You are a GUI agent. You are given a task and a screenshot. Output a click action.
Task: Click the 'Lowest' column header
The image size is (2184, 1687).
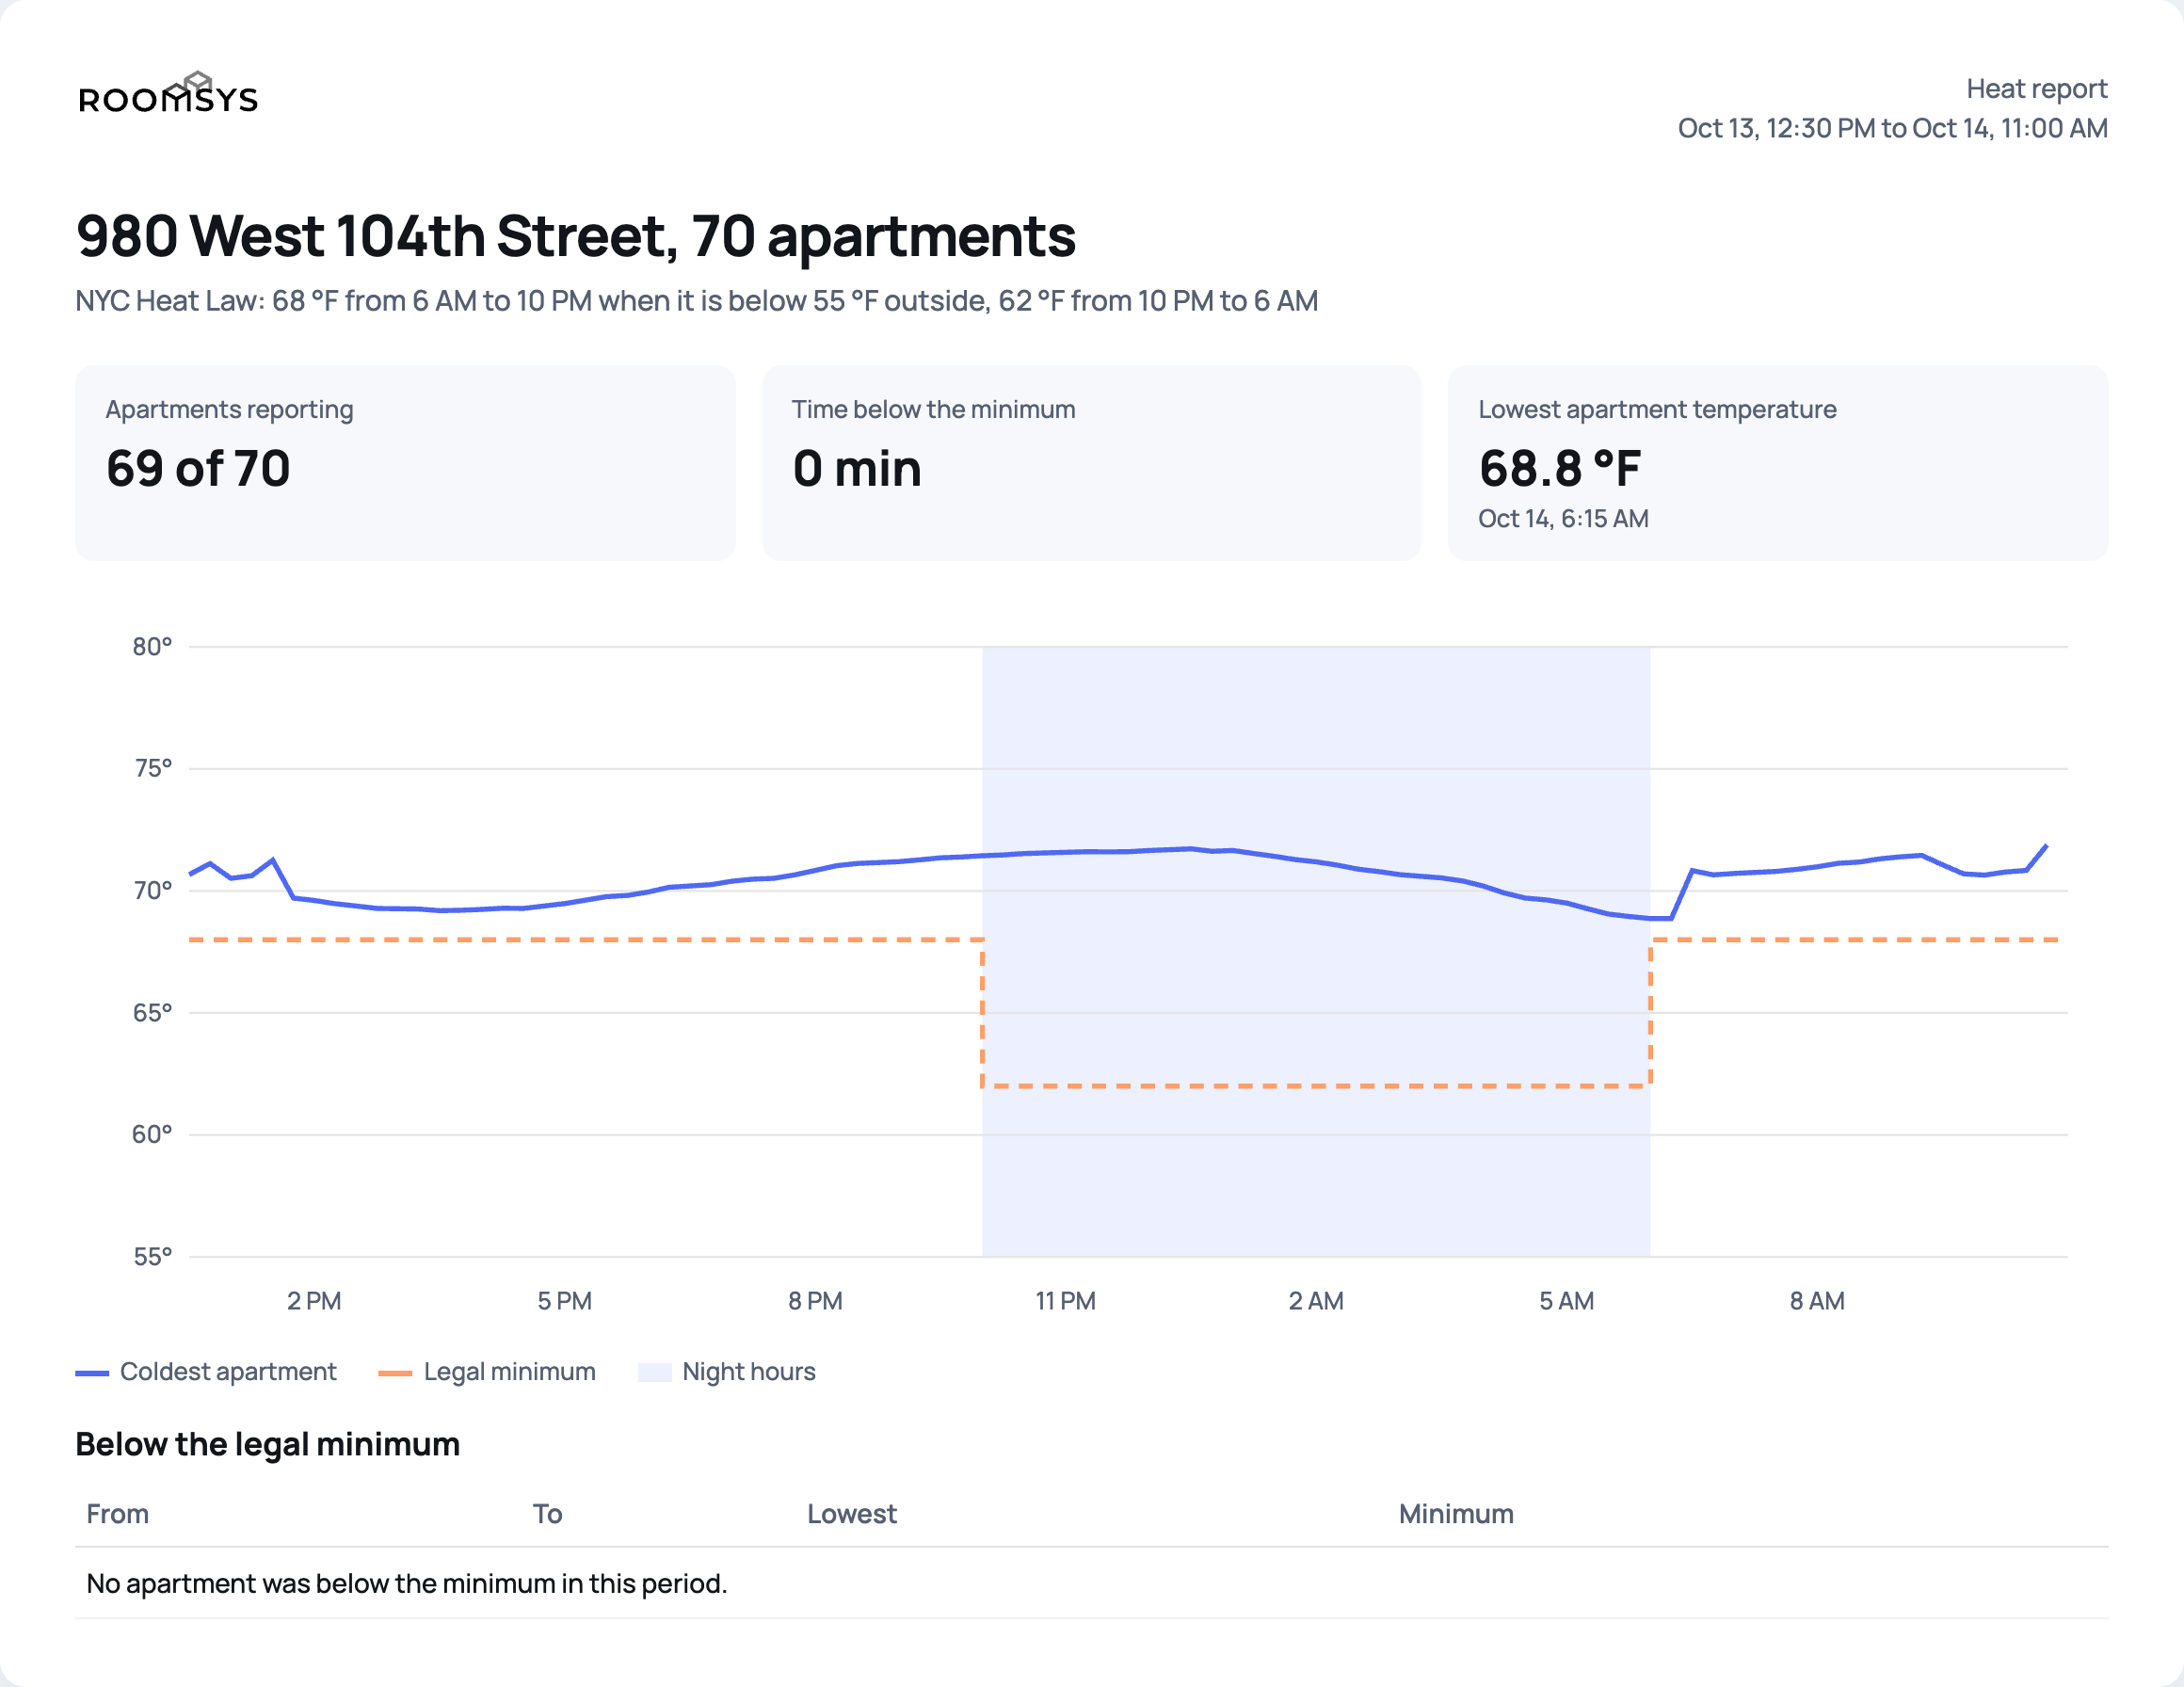(852, 1514)
